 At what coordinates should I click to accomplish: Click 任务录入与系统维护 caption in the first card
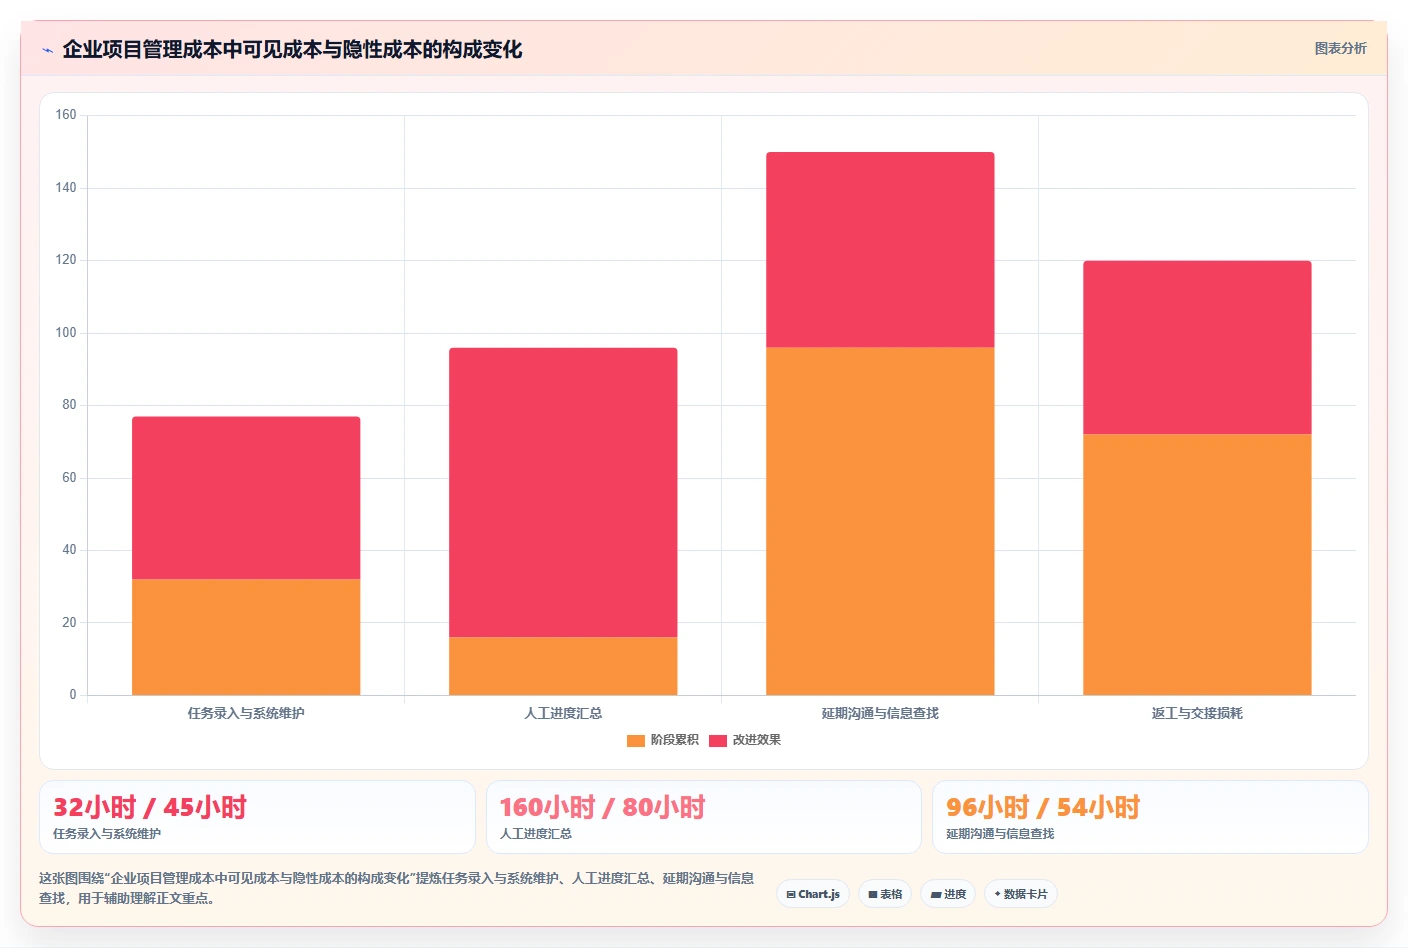(107, 834)
